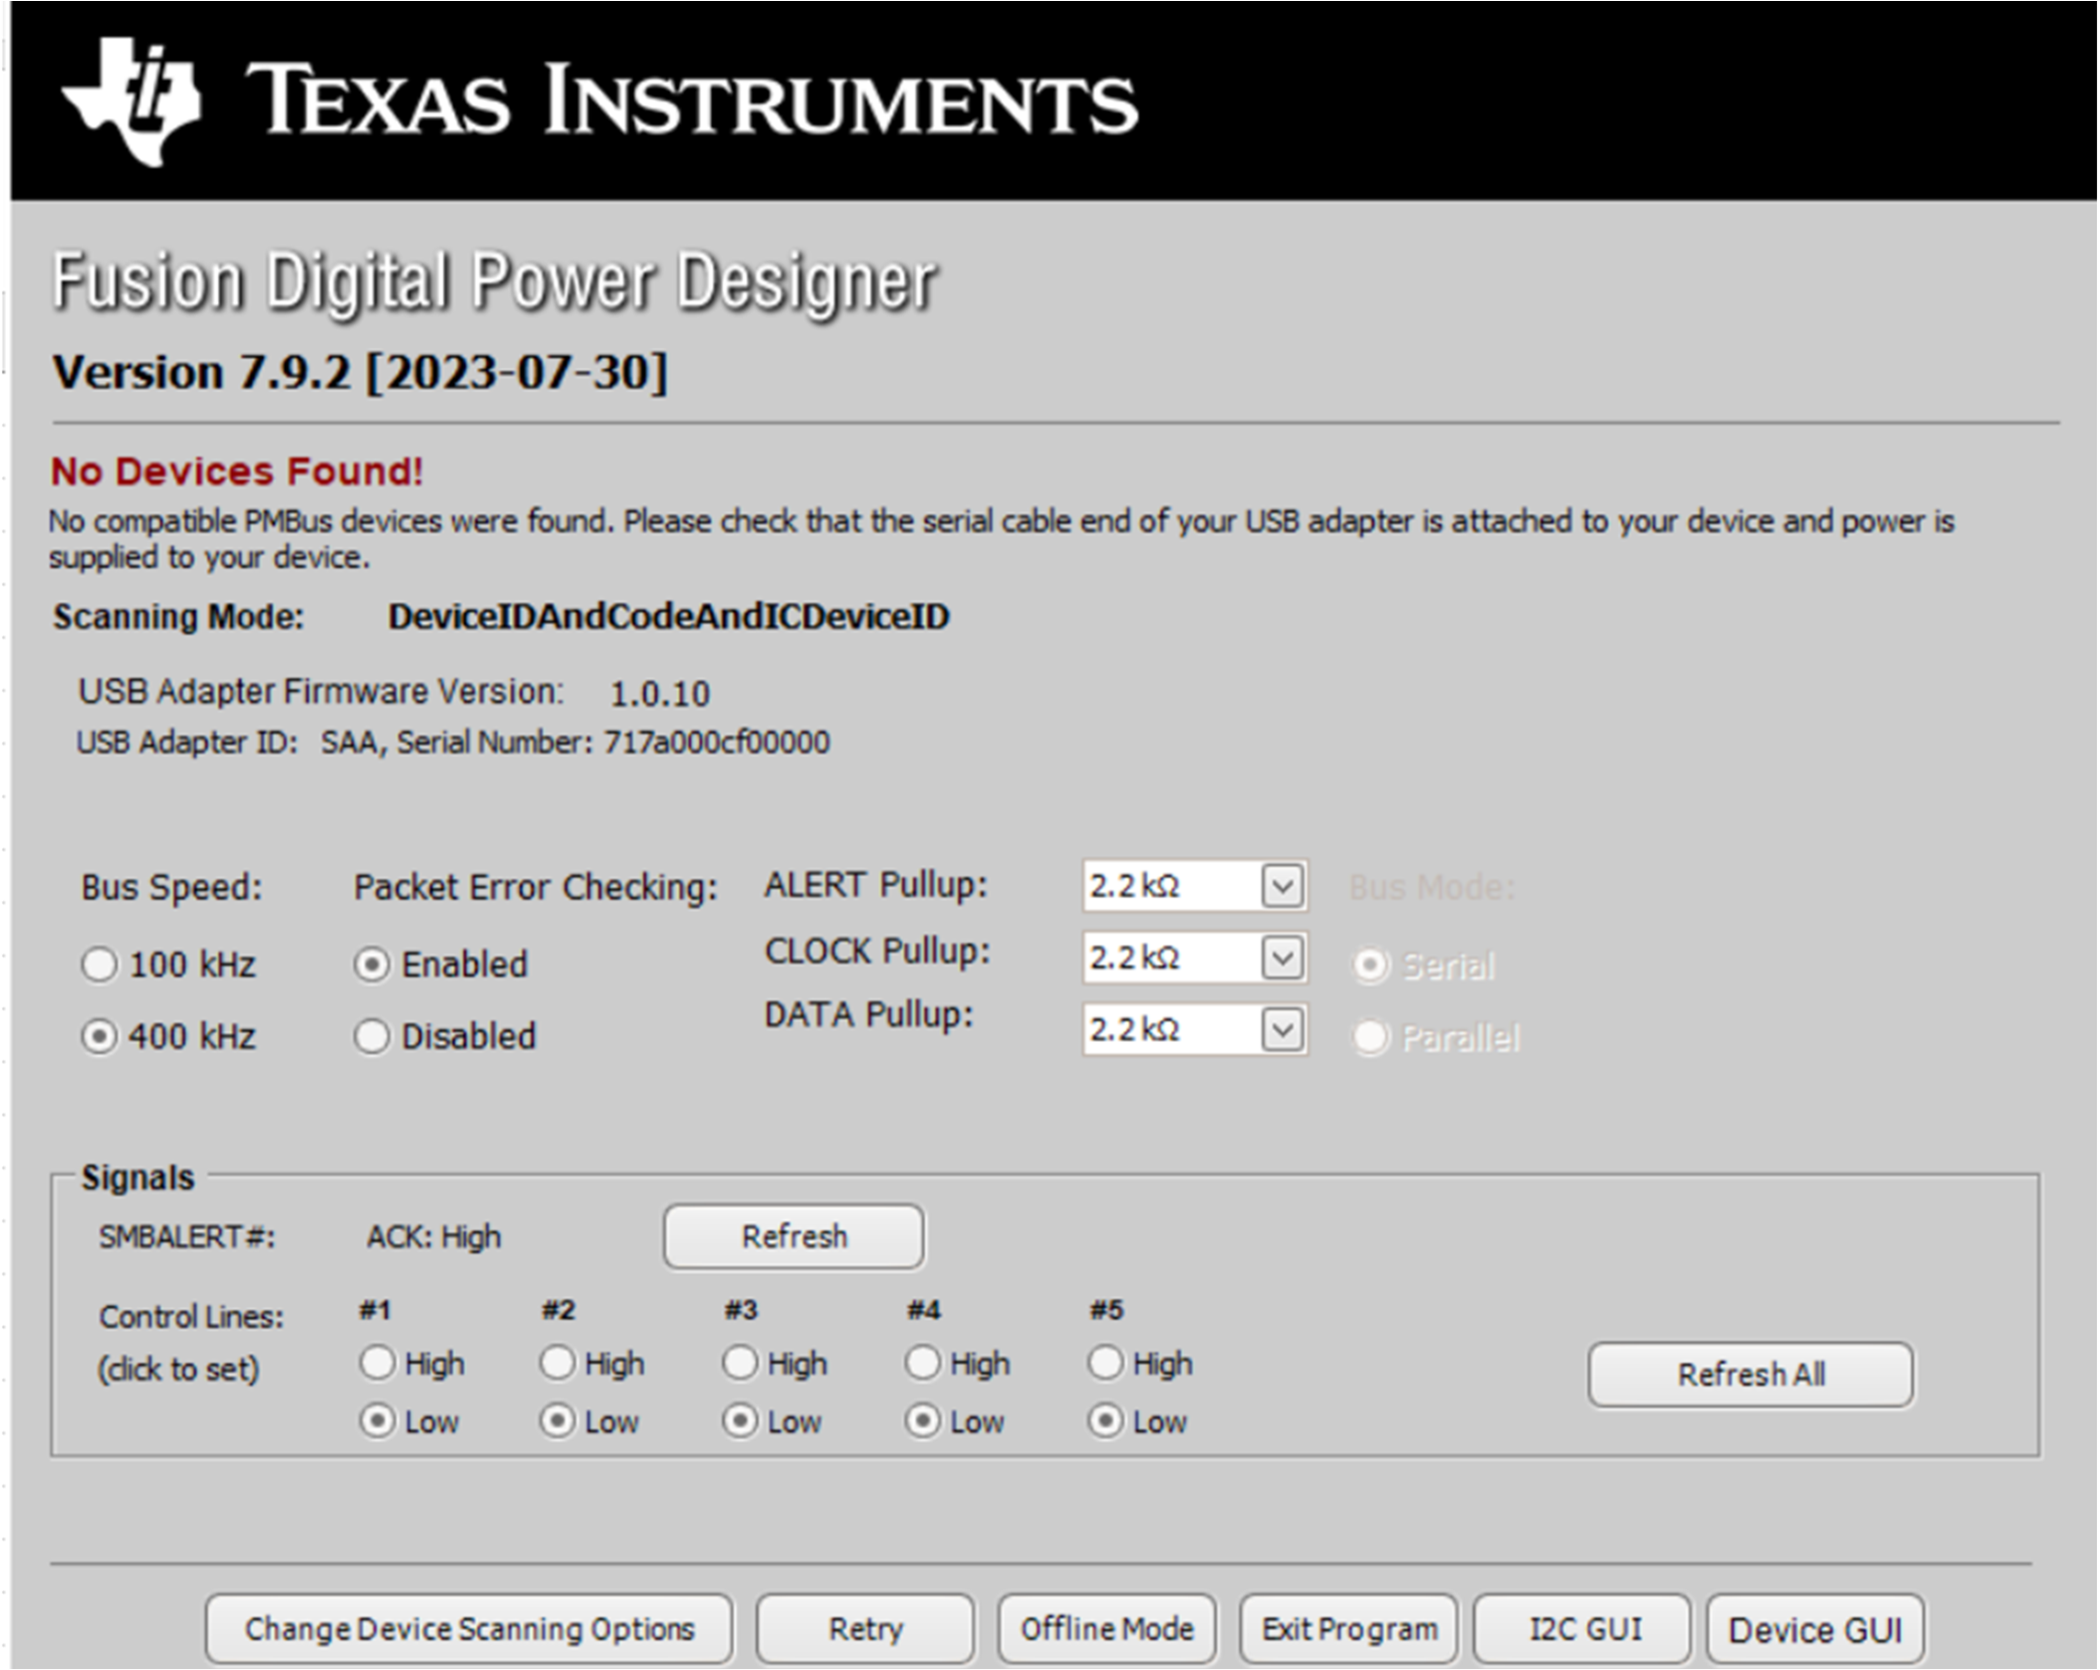Open the CLOCK Pullup dropdown

[1285, 957]
